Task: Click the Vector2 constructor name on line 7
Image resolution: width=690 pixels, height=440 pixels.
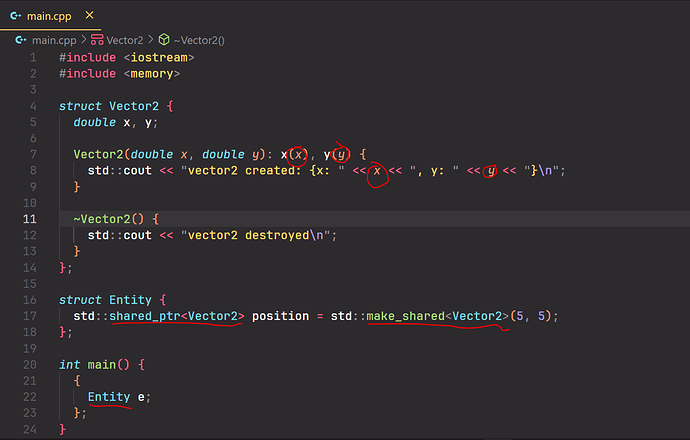Action: point(98,154)
